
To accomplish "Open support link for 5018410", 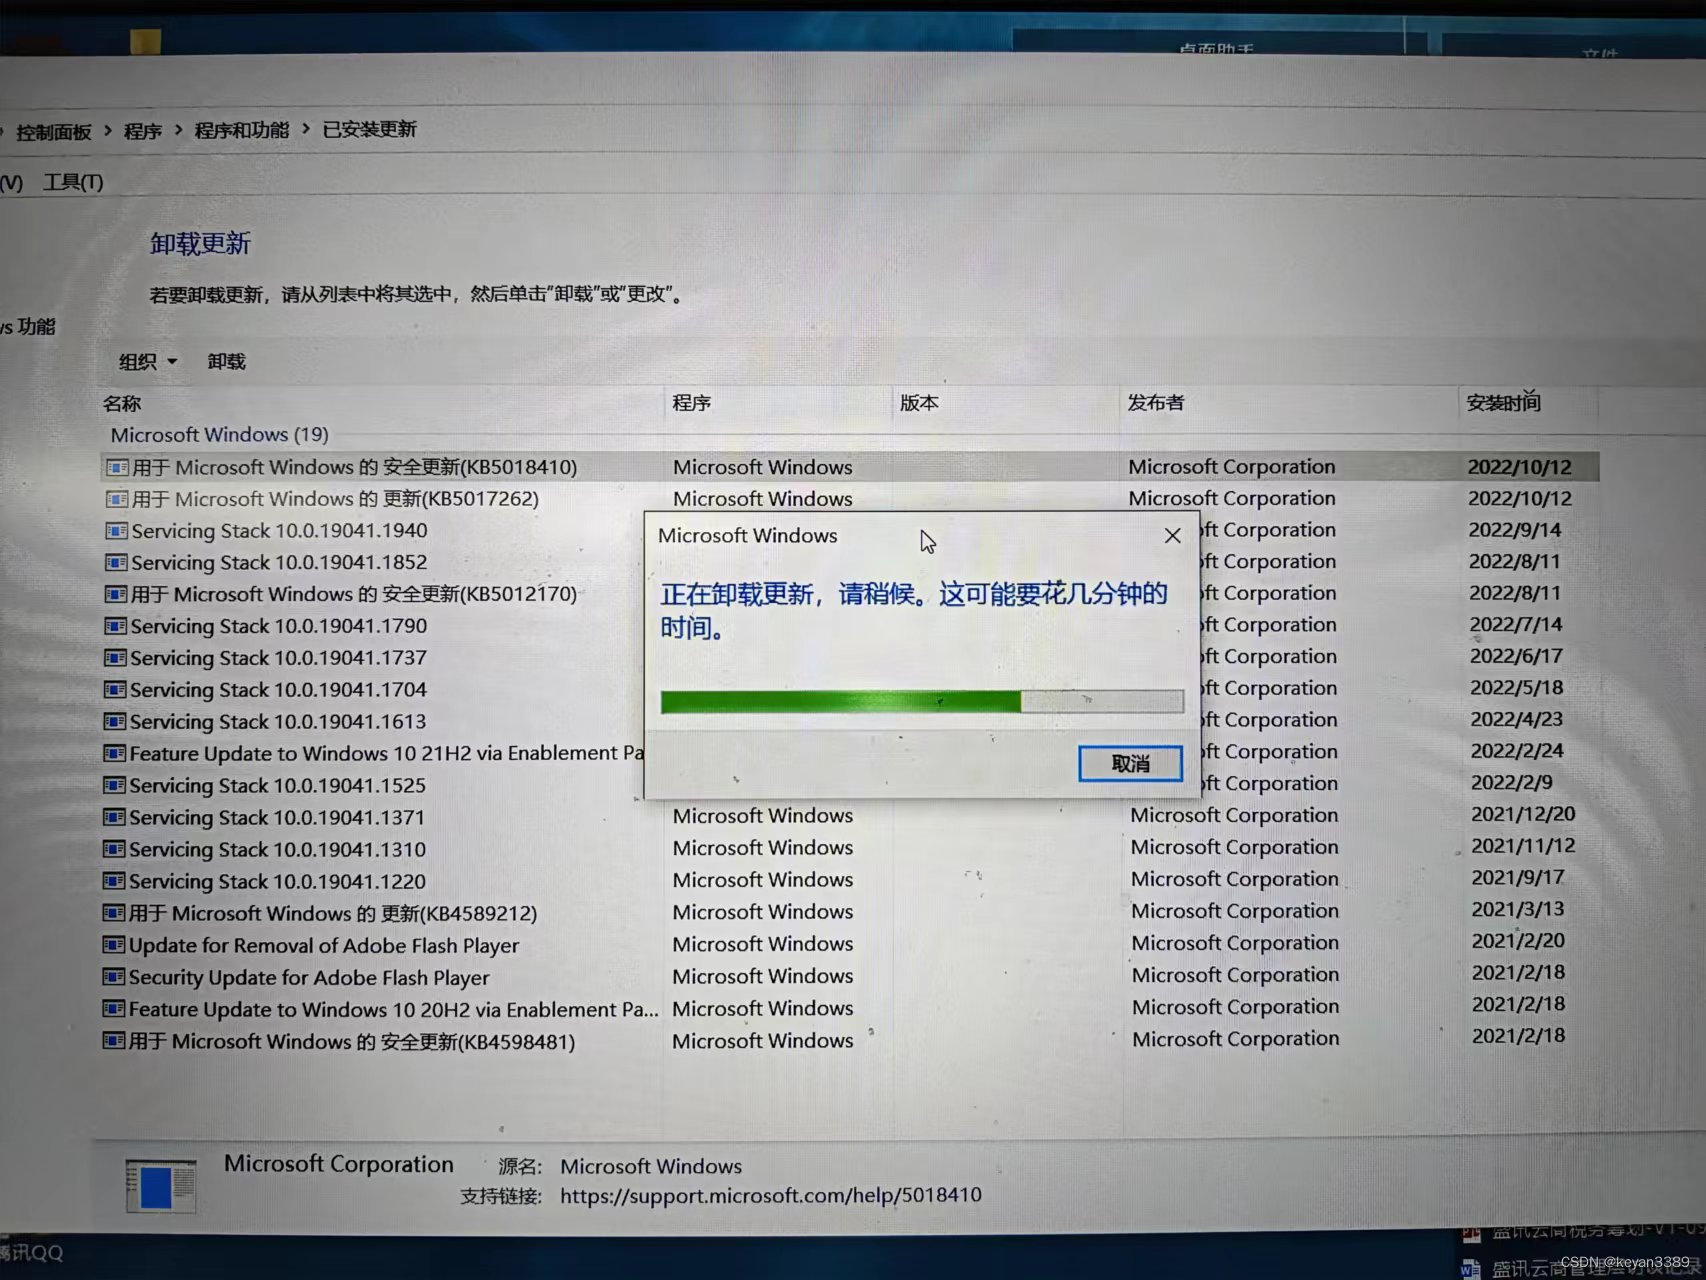I will tap(770, 1196).
